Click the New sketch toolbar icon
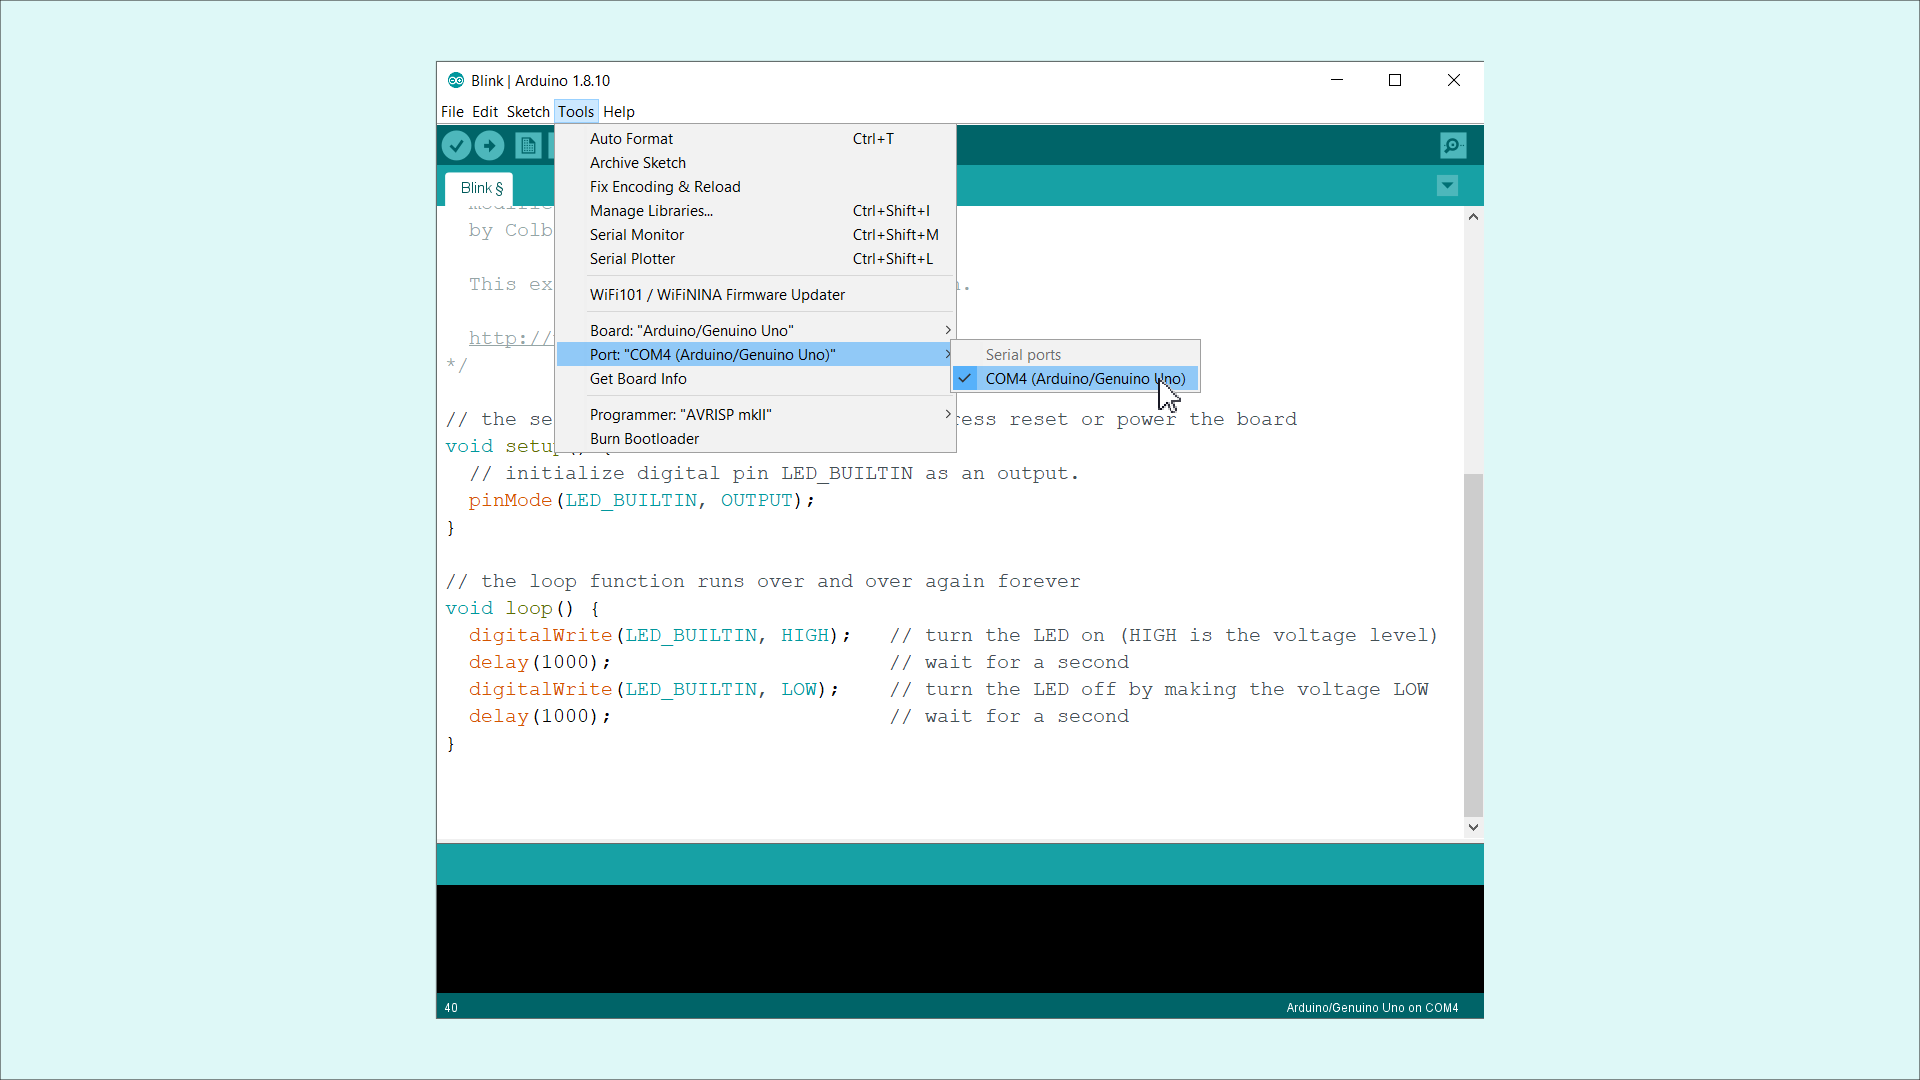Image resolution: width=1920 pixels, height=1080 pixels. point(528,146)
